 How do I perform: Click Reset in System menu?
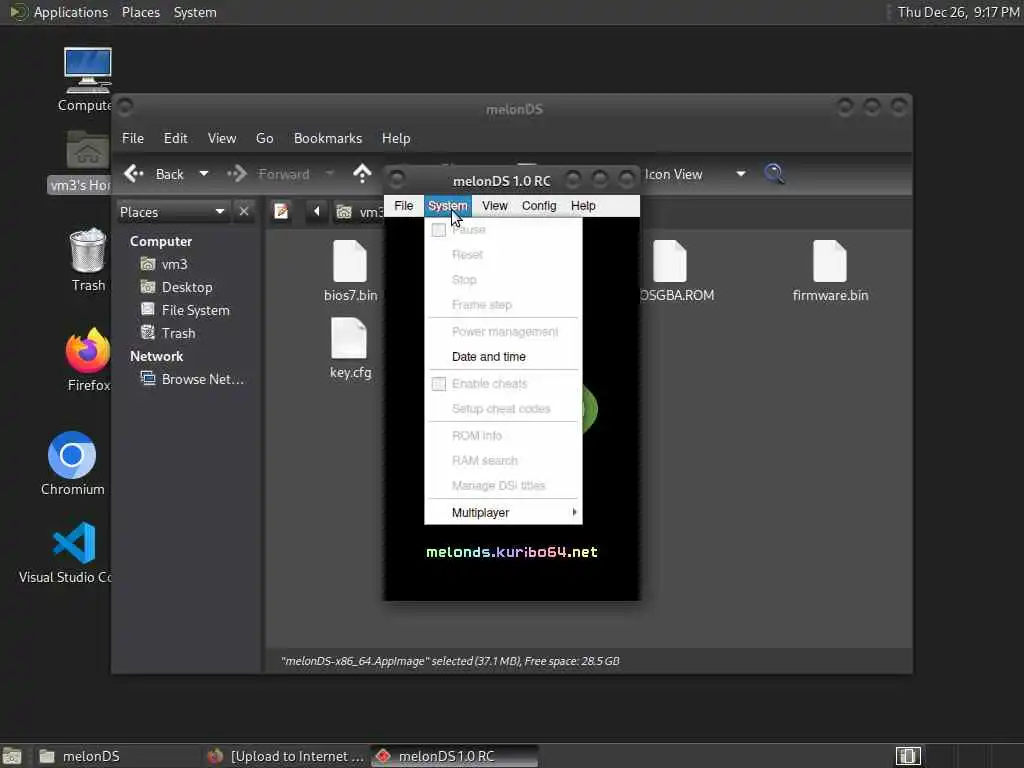click(504, 255)
